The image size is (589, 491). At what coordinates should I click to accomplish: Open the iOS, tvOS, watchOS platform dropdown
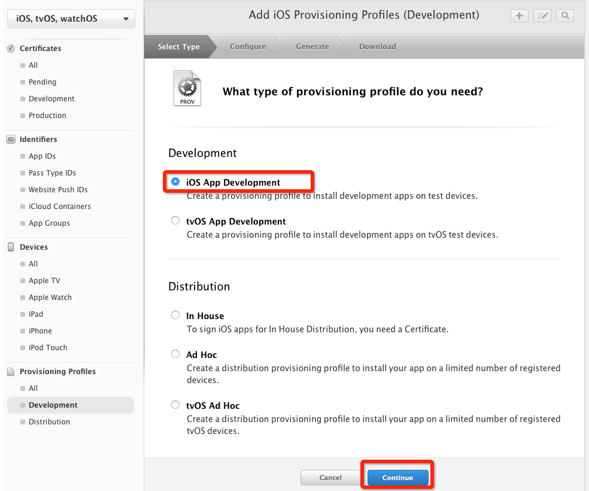coord(71,18)
